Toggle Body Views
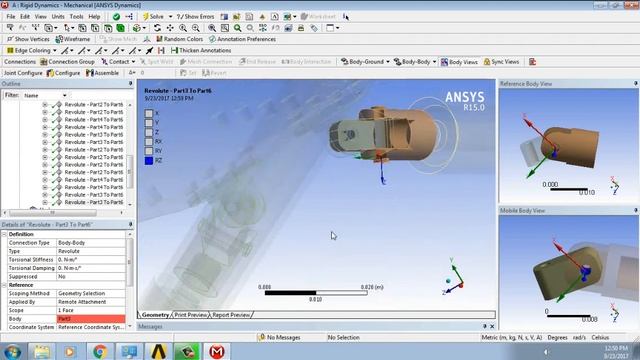640x360 pixels. pyautogui.click(x=459, y=62)
